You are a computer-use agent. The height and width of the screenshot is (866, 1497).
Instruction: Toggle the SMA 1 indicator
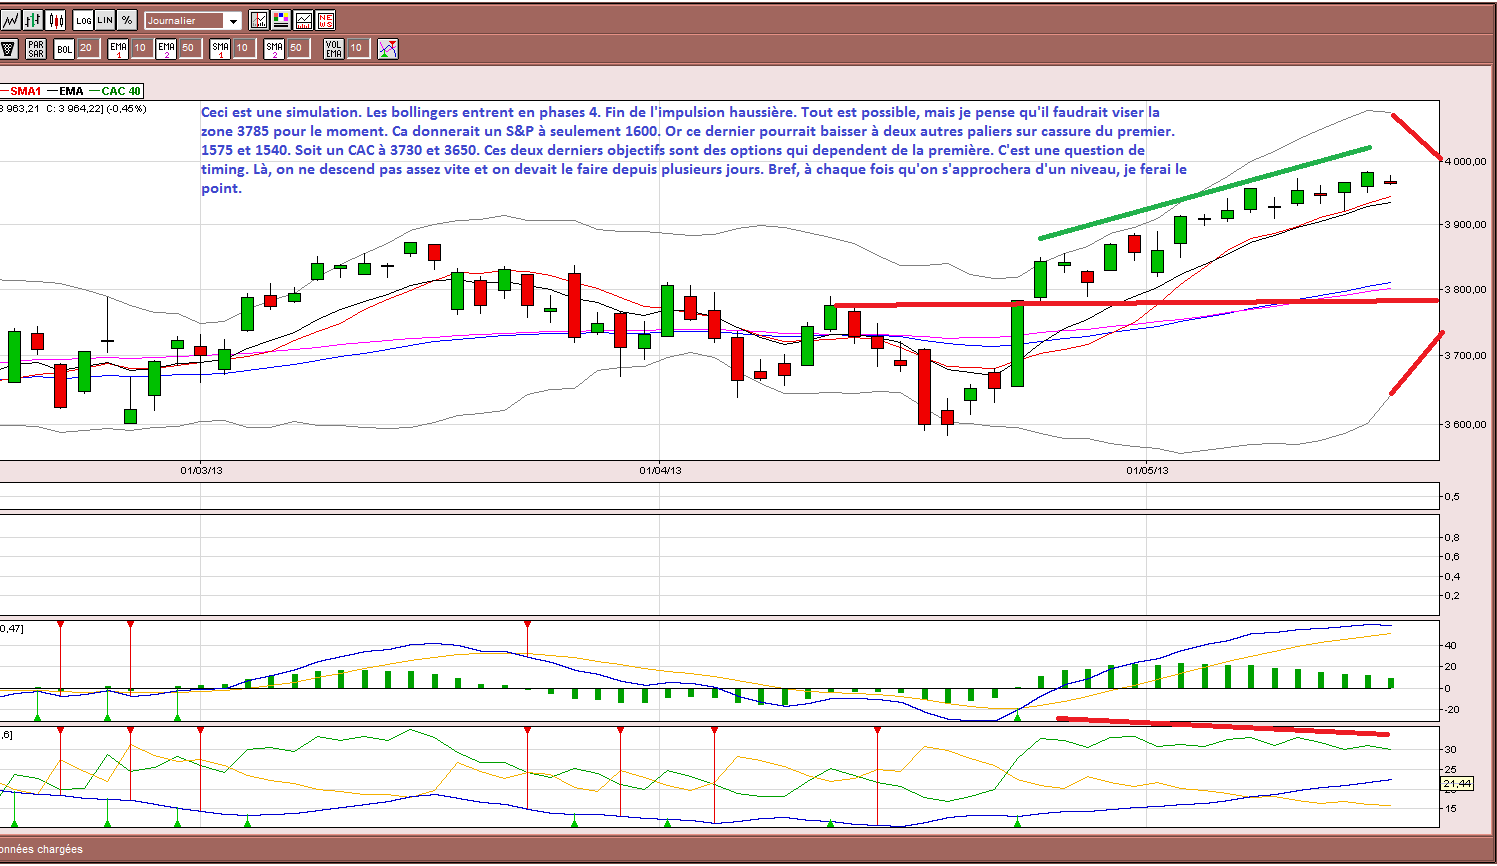pyautogui.click(x=221, y=48)
